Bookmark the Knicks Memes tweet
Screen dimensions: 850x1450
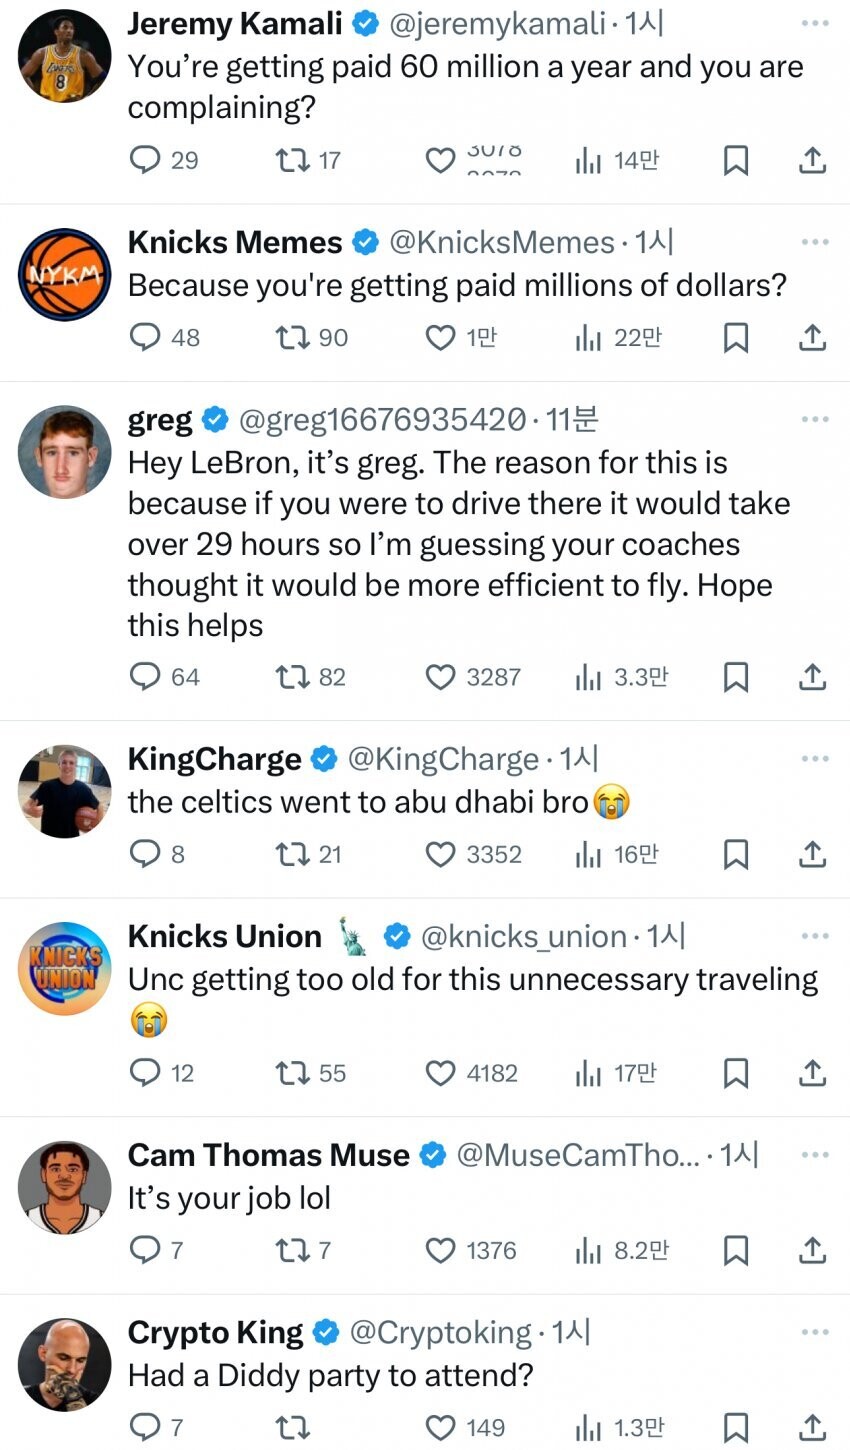pos(736,338)
